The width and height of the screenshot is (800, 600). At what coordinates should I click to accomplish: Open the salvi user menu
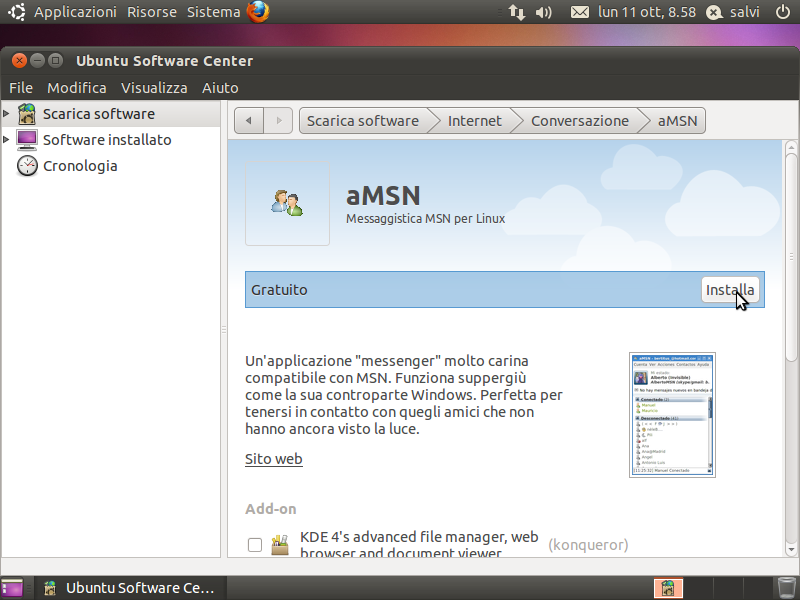tap(744, 12)
